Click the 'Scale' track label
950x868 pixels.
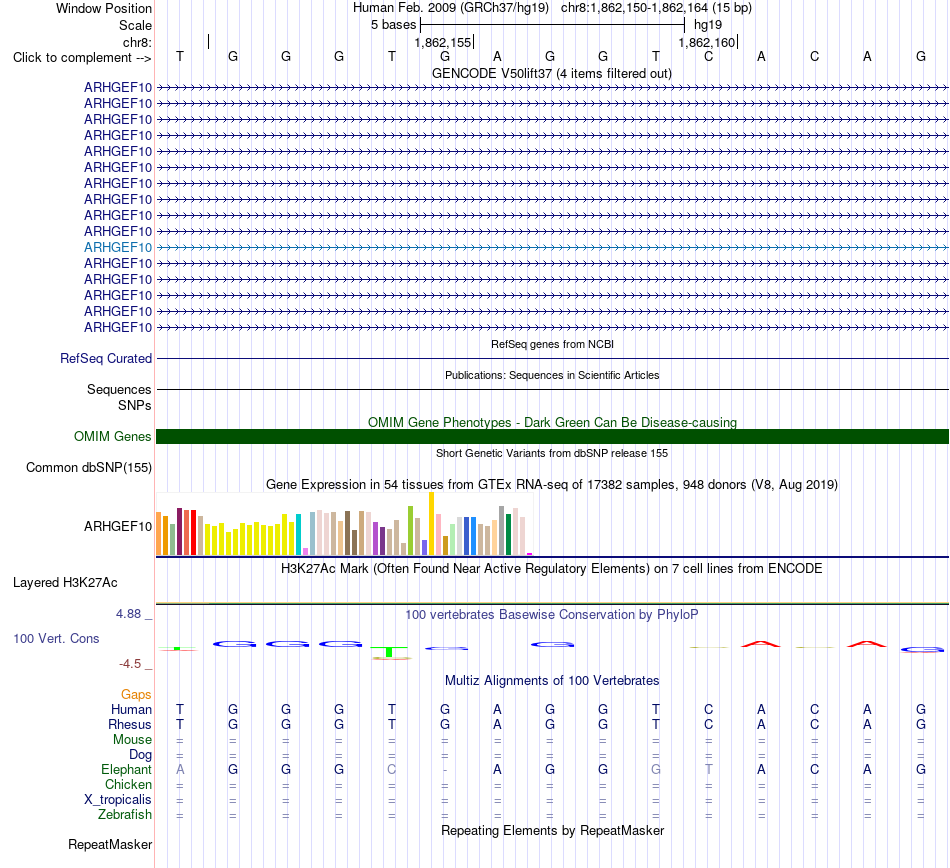[x=135, y=25]
